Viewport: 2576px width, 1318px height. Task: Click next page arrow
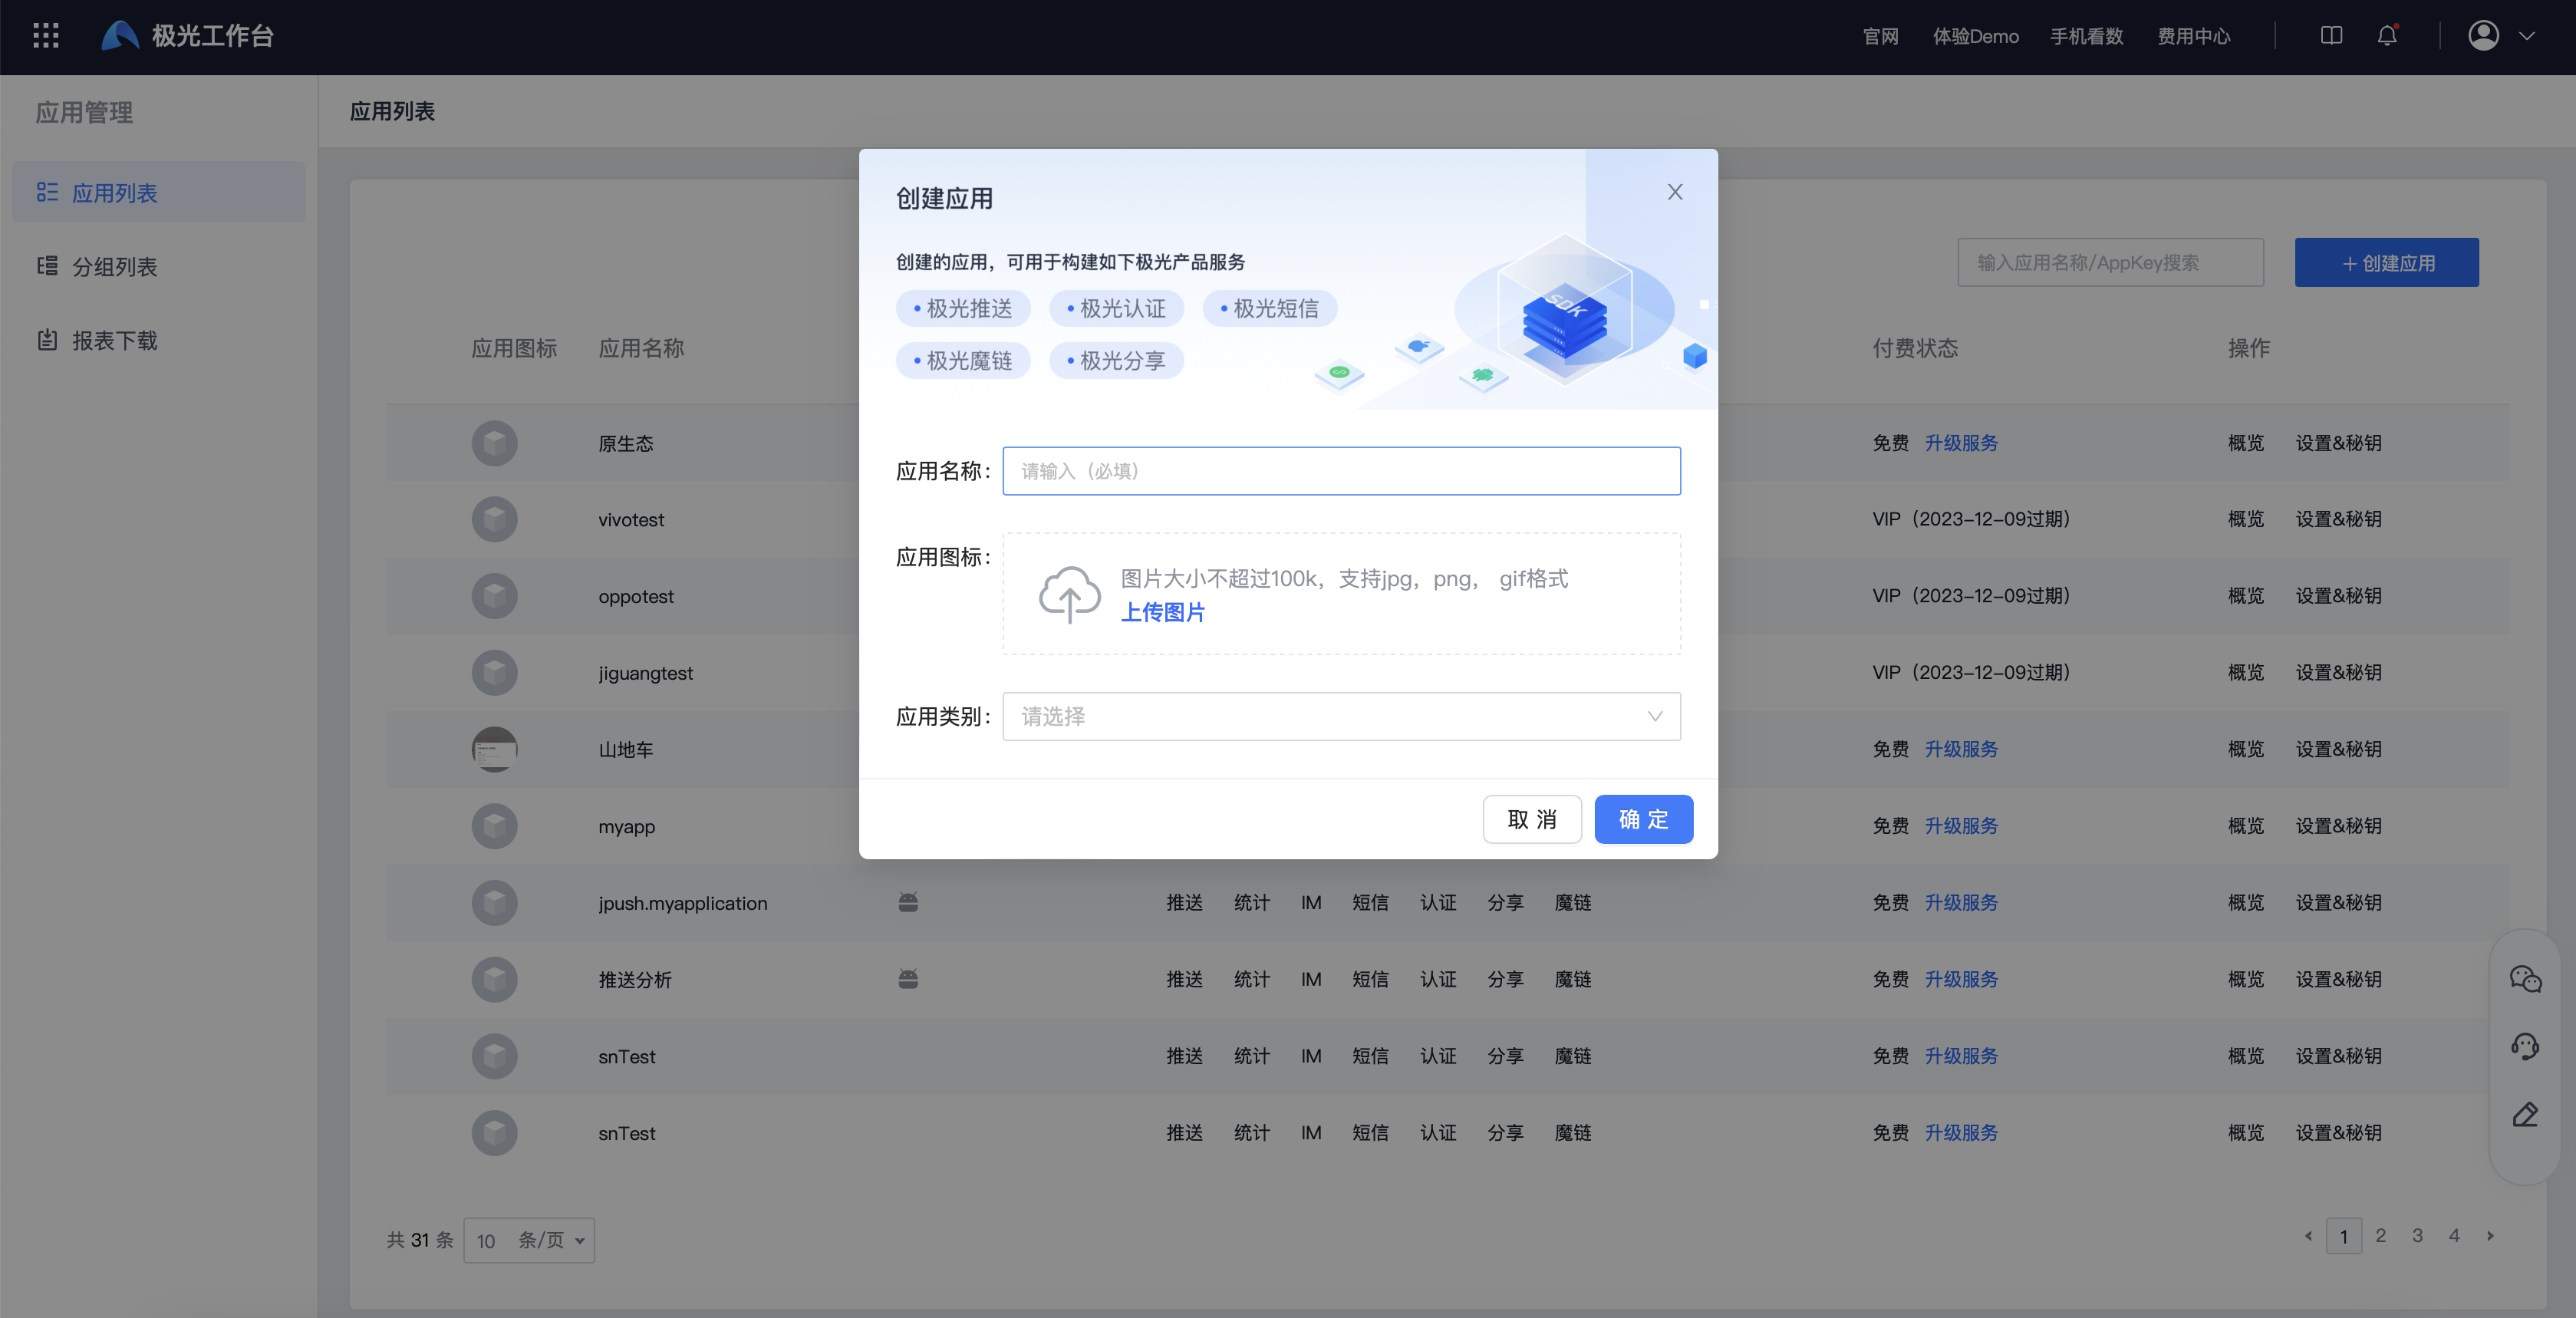(2490, 1236)
